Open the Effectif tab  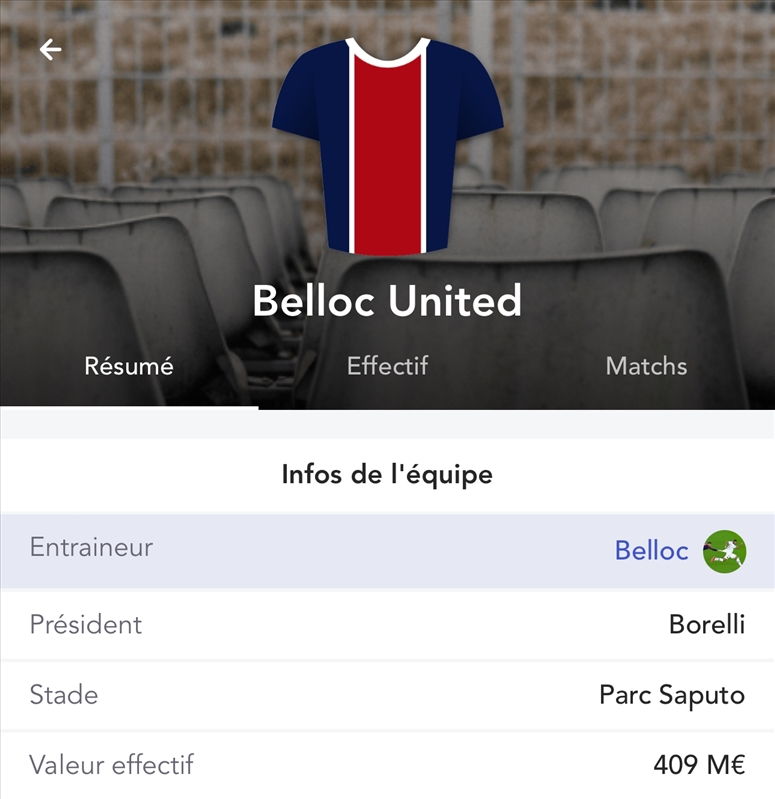coord(387,366)
